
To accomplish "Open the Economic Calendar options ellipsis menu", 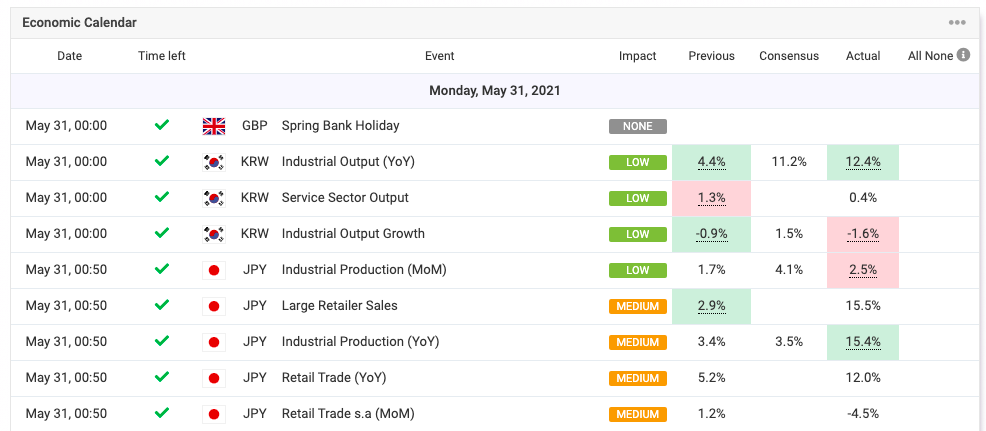I will point(956,23).
